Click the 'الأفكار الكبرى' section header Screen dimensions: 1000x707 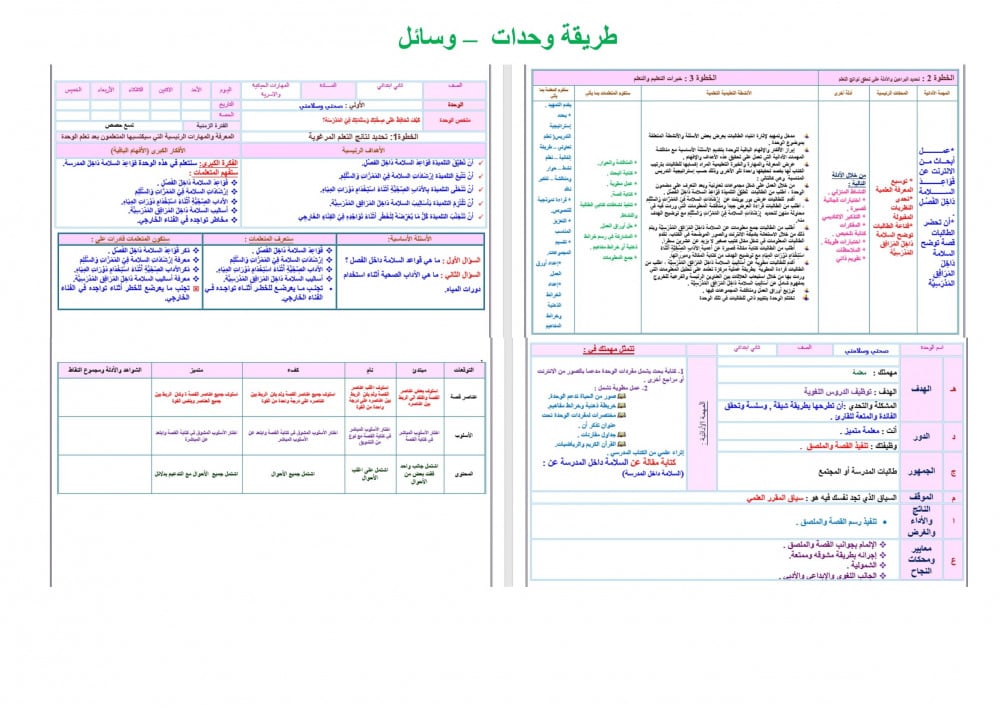point(147,148)
